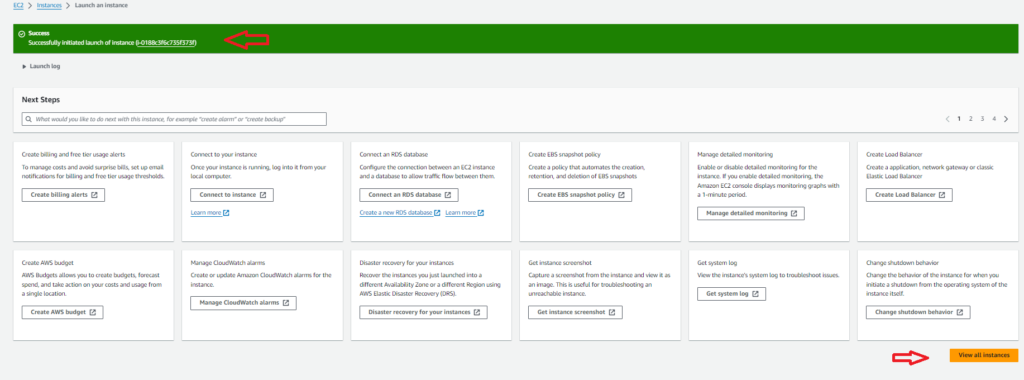The width and height of the screenshot is (1024, 380).
Task: Click Create billing alerts button
Action: 63,195
